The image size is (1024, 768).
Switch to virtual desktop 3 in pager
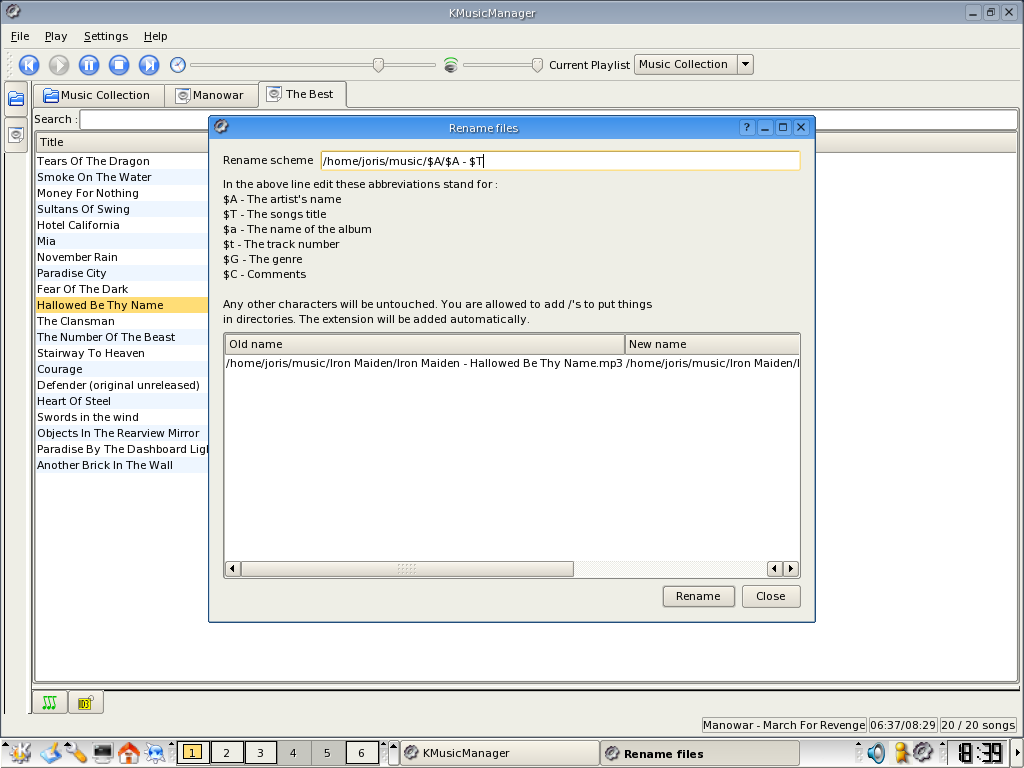[x=260, y=753]
